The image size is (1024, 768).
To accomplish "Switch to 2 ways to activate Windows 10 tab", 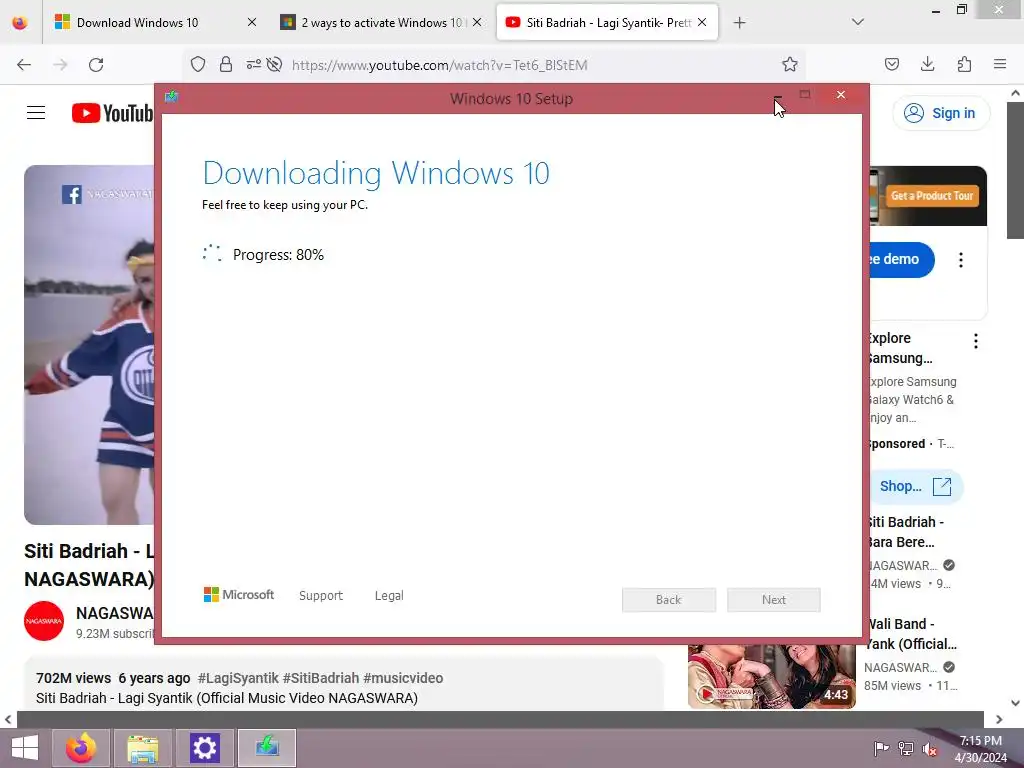I will [381, 22].
